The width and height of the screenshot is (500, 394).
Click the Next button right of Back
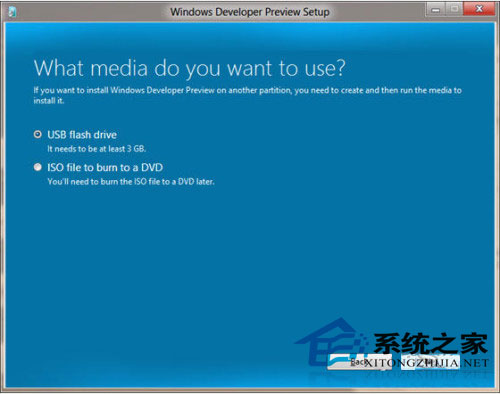[430, 362]
